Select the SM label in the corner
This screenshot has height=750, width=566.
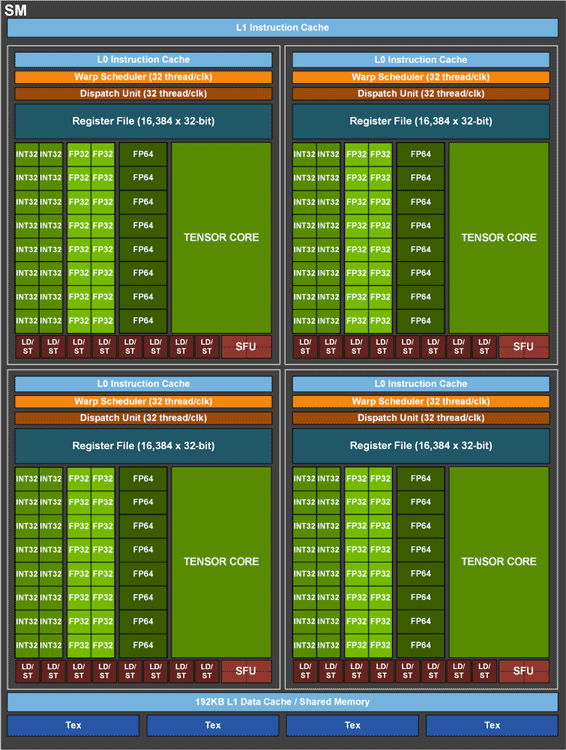click(15, 10)
